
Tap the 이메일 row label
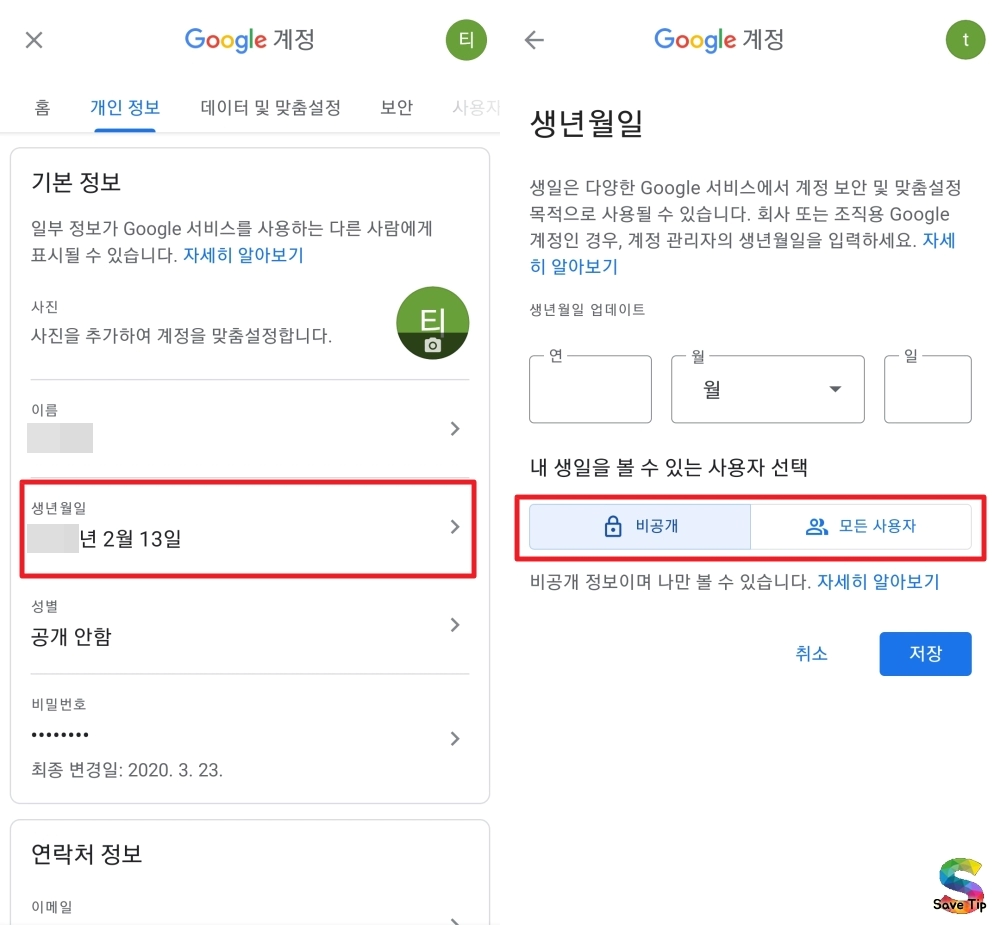click(x=52, y=906)
